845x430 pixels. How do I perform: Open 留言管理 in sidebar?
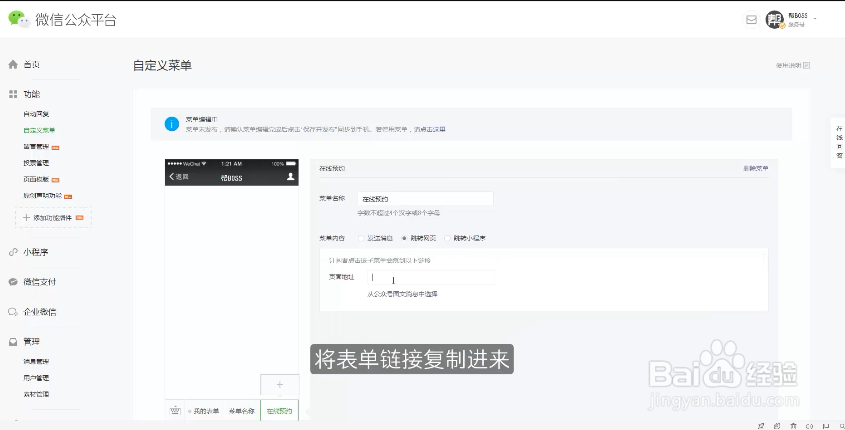click(x=36, y=147)
